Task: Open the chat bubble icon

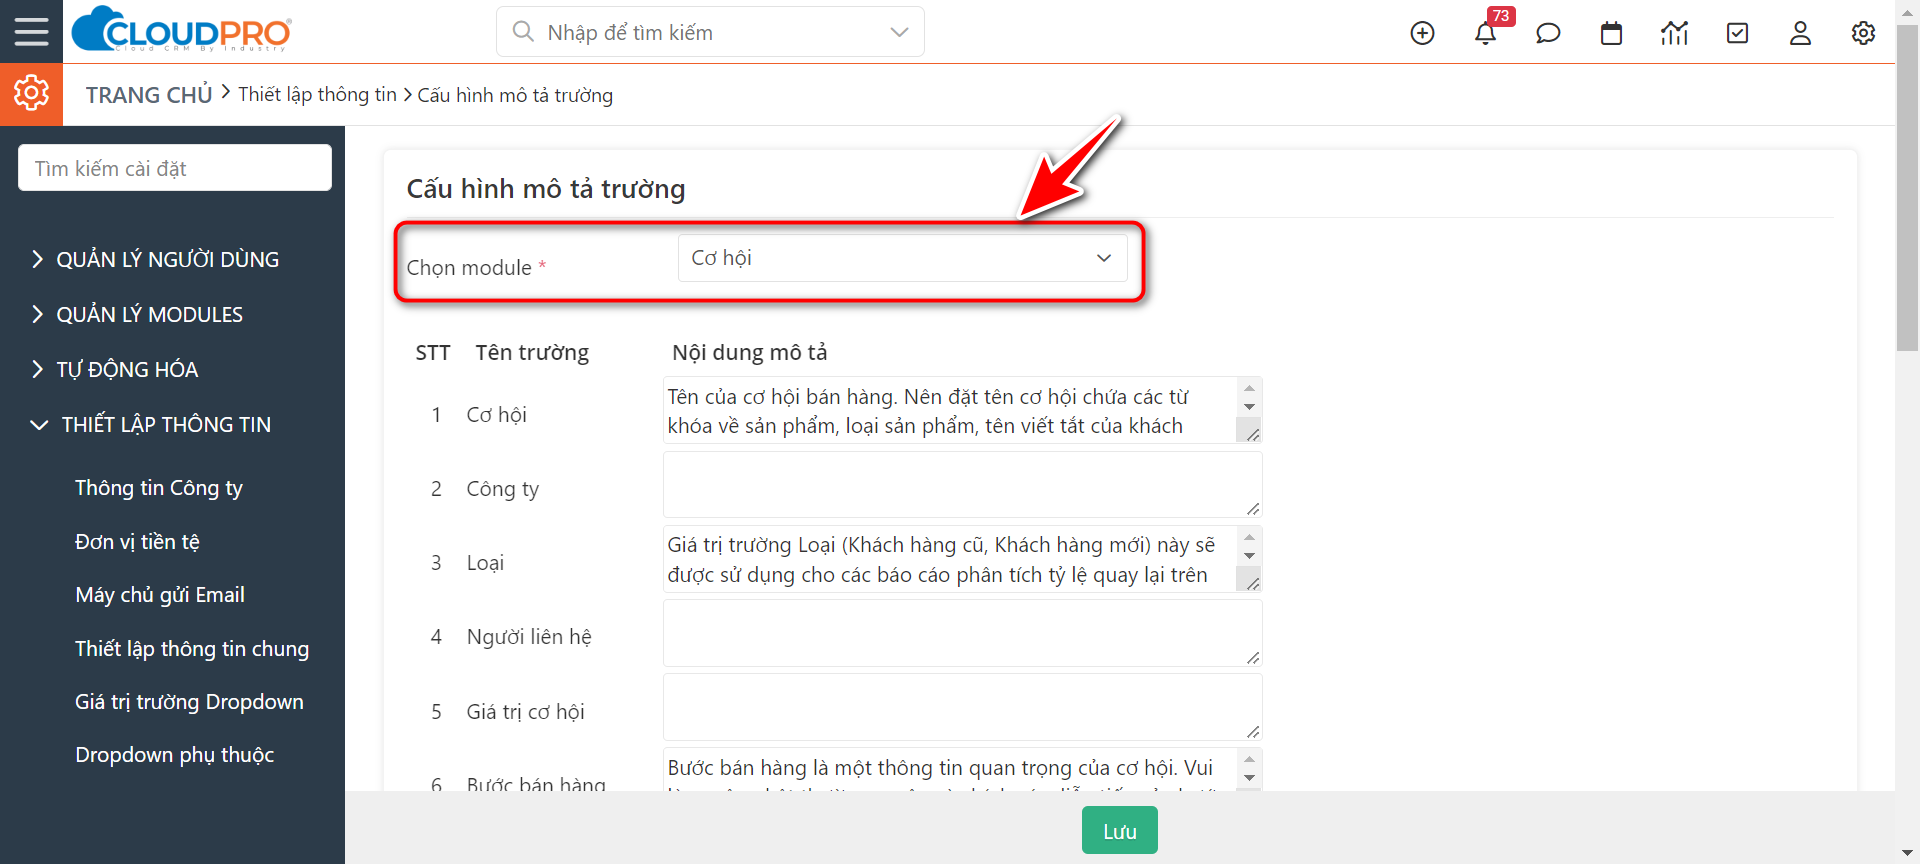Action: click(1548, 33)
